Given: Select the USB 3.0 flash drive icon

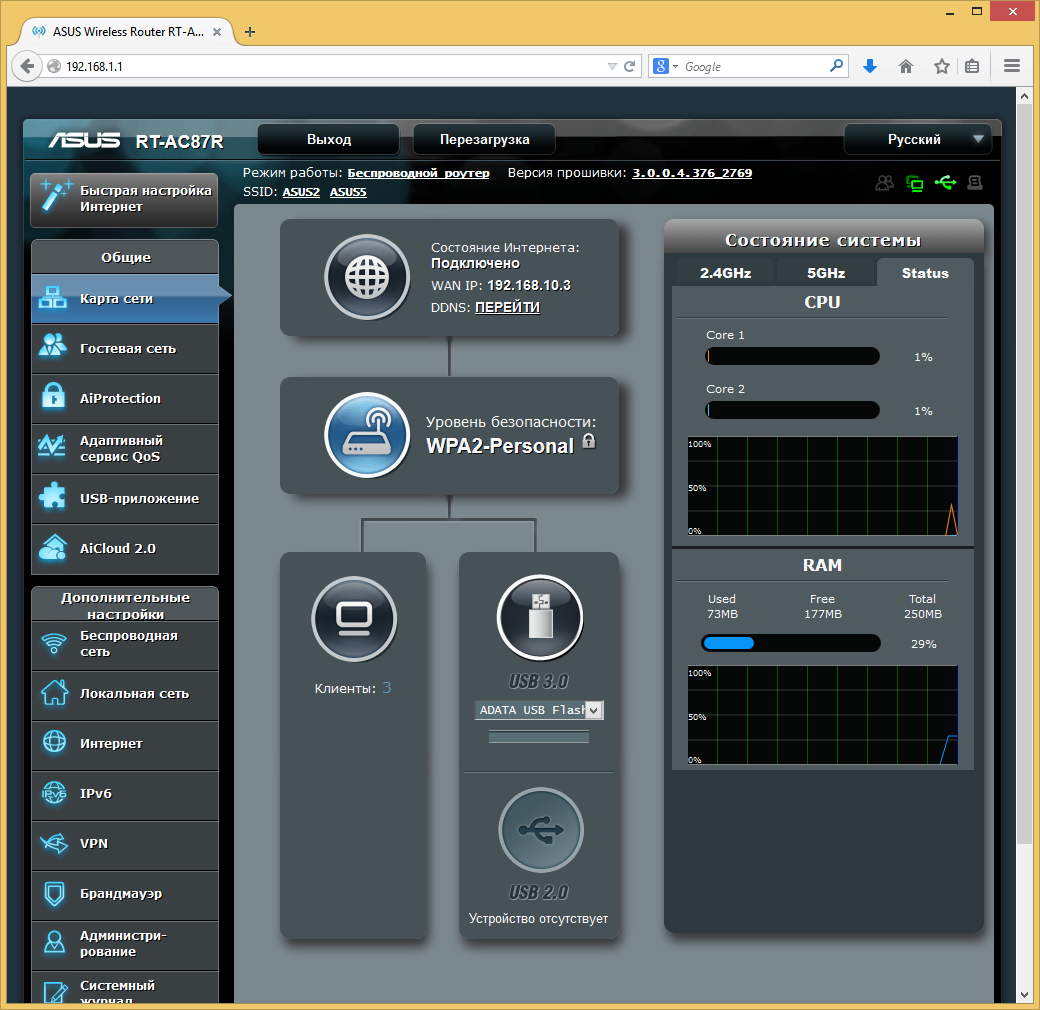Looking at the screenshot, I should 540,617.
